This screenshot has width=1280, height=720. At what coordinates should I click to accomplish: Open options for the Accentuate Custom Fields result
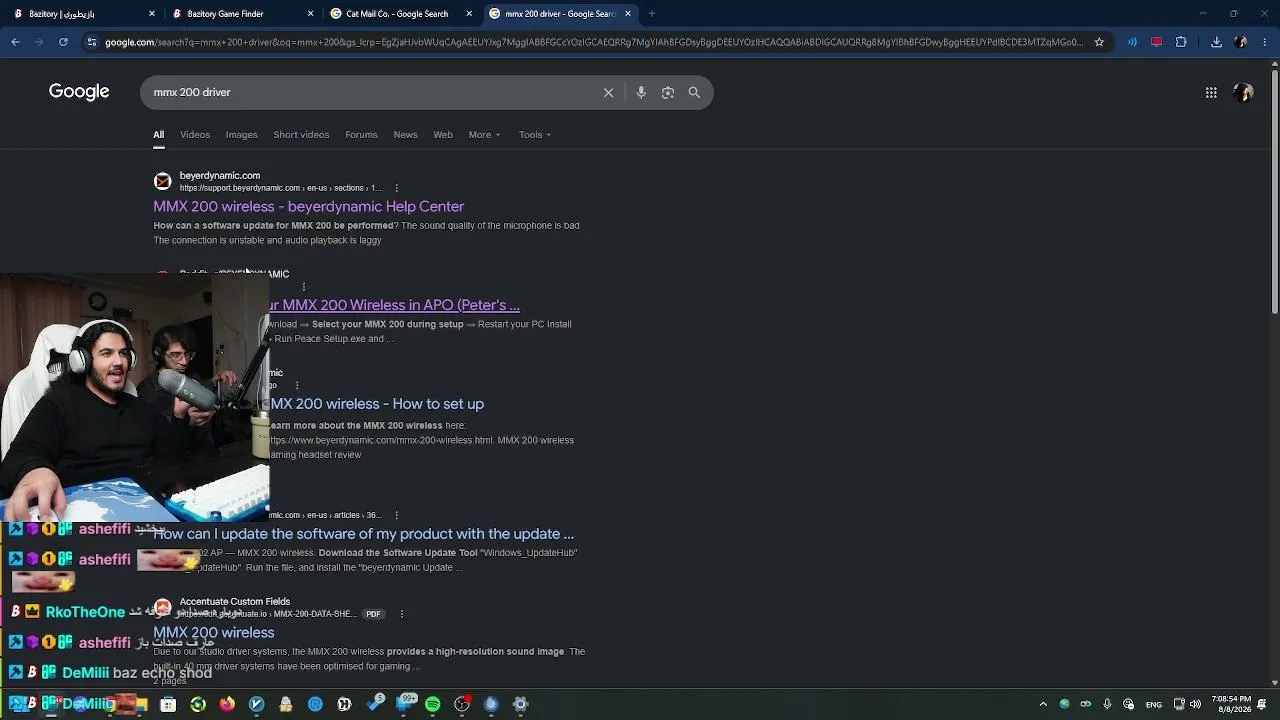click(401, 614)
